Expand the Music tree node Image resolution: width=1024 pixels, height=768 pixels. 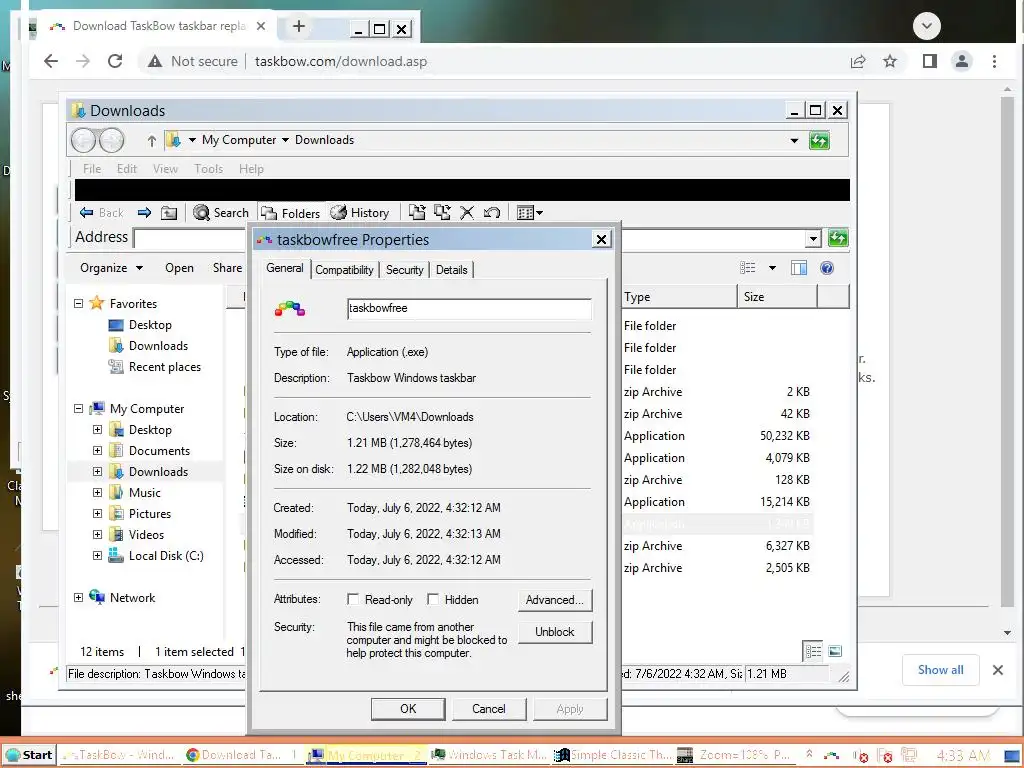click(97, 492)
